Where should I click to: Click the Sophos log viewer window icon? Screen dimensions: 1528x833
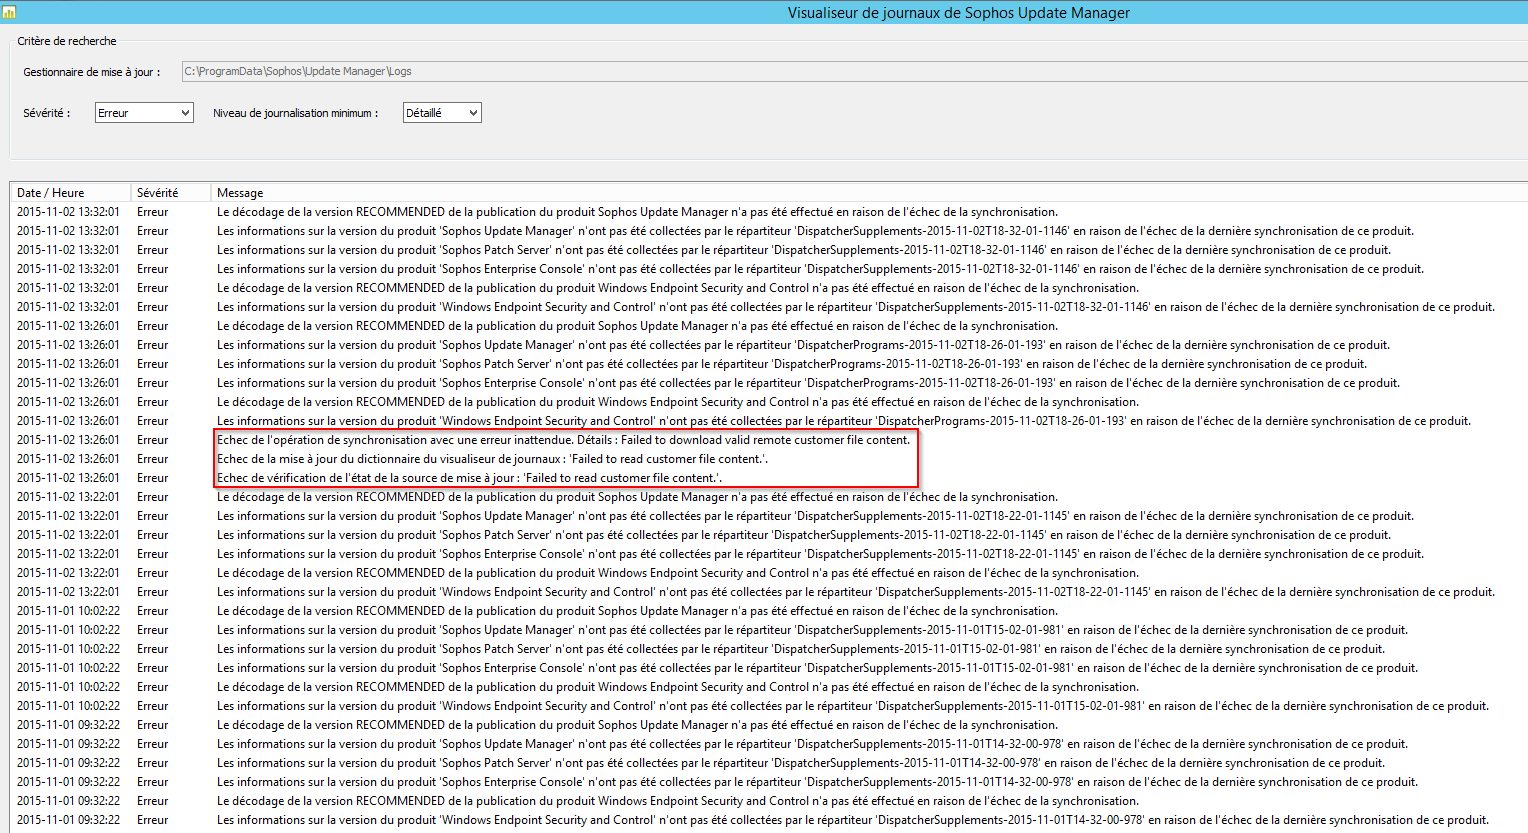pyautogui.click(x=8, y=12)
